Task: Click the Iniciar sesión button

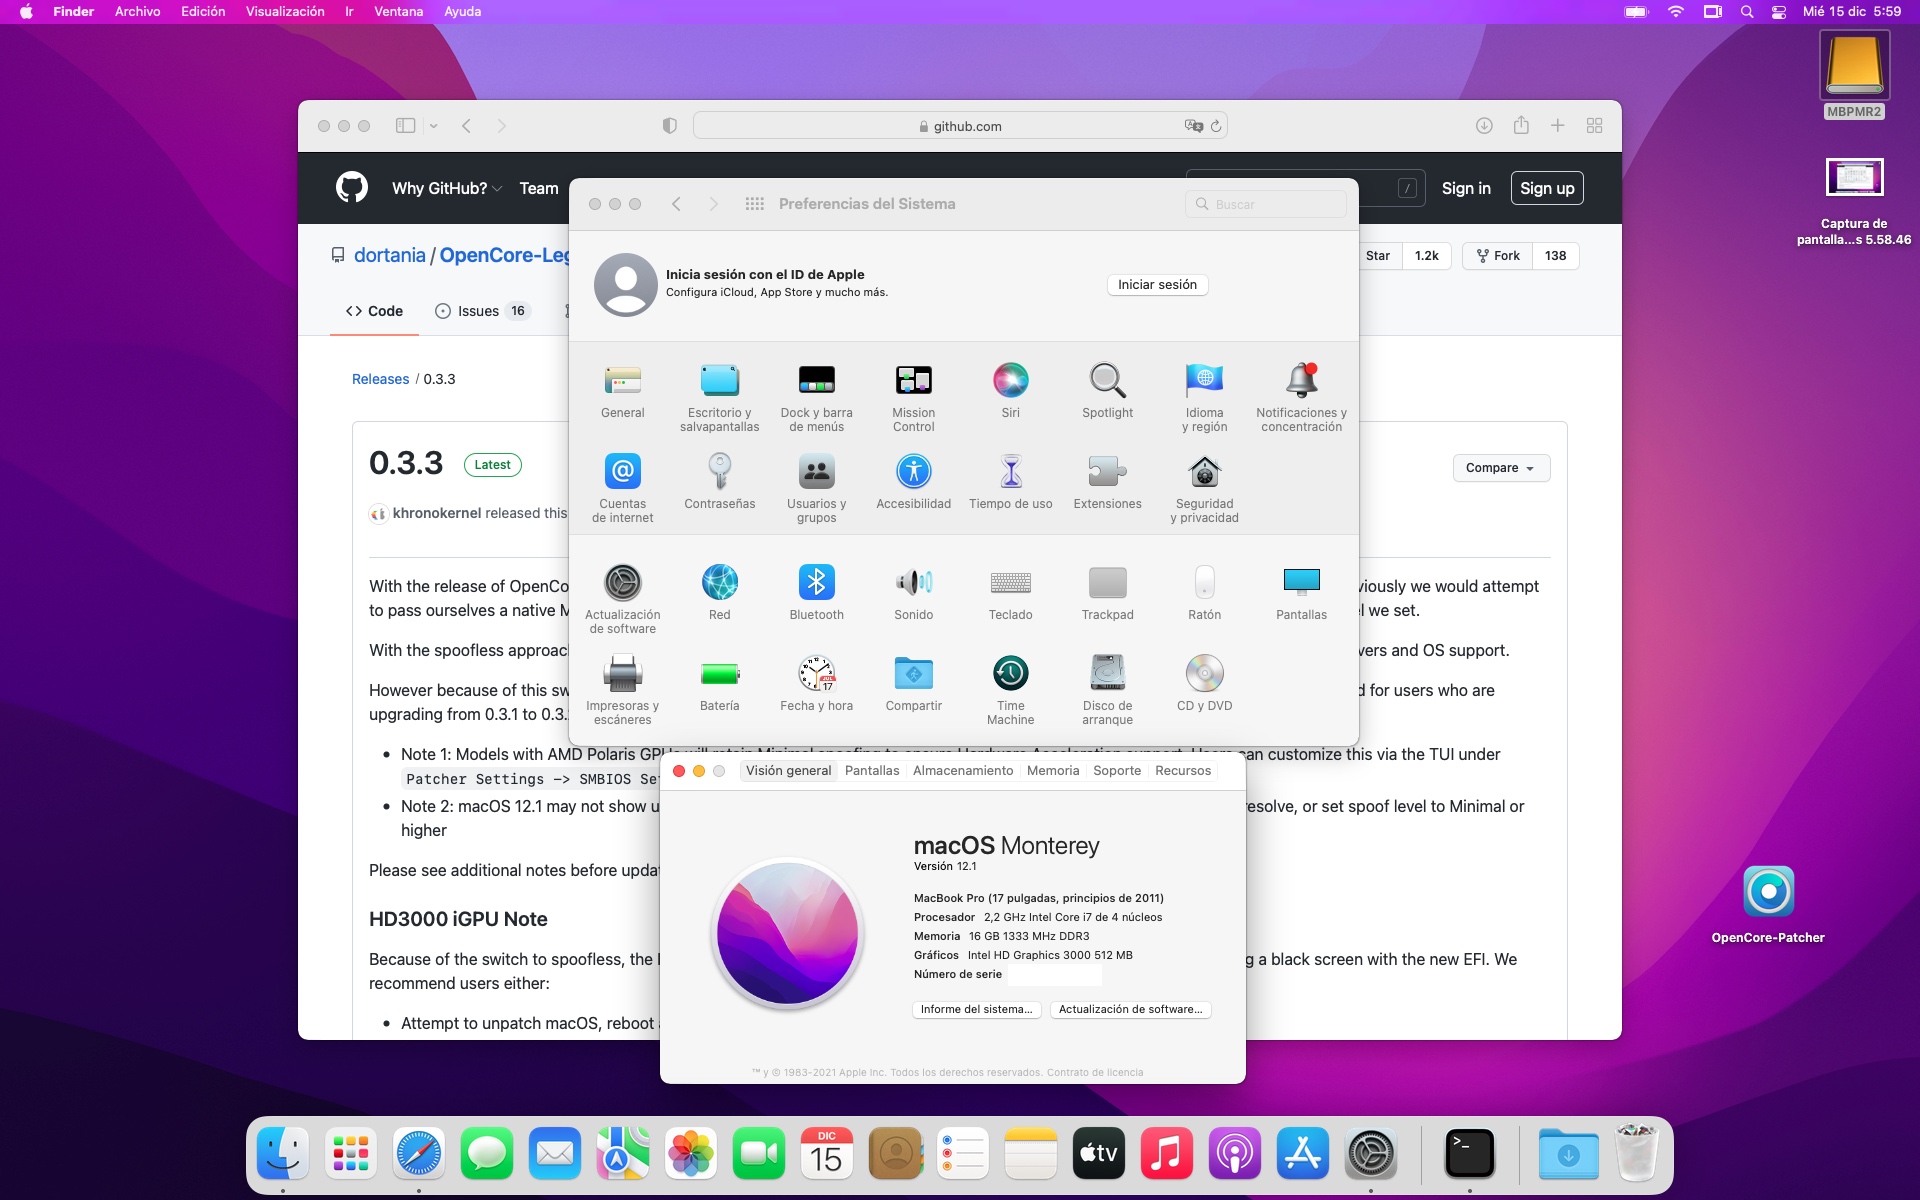Action: (x=1157, y=285)
